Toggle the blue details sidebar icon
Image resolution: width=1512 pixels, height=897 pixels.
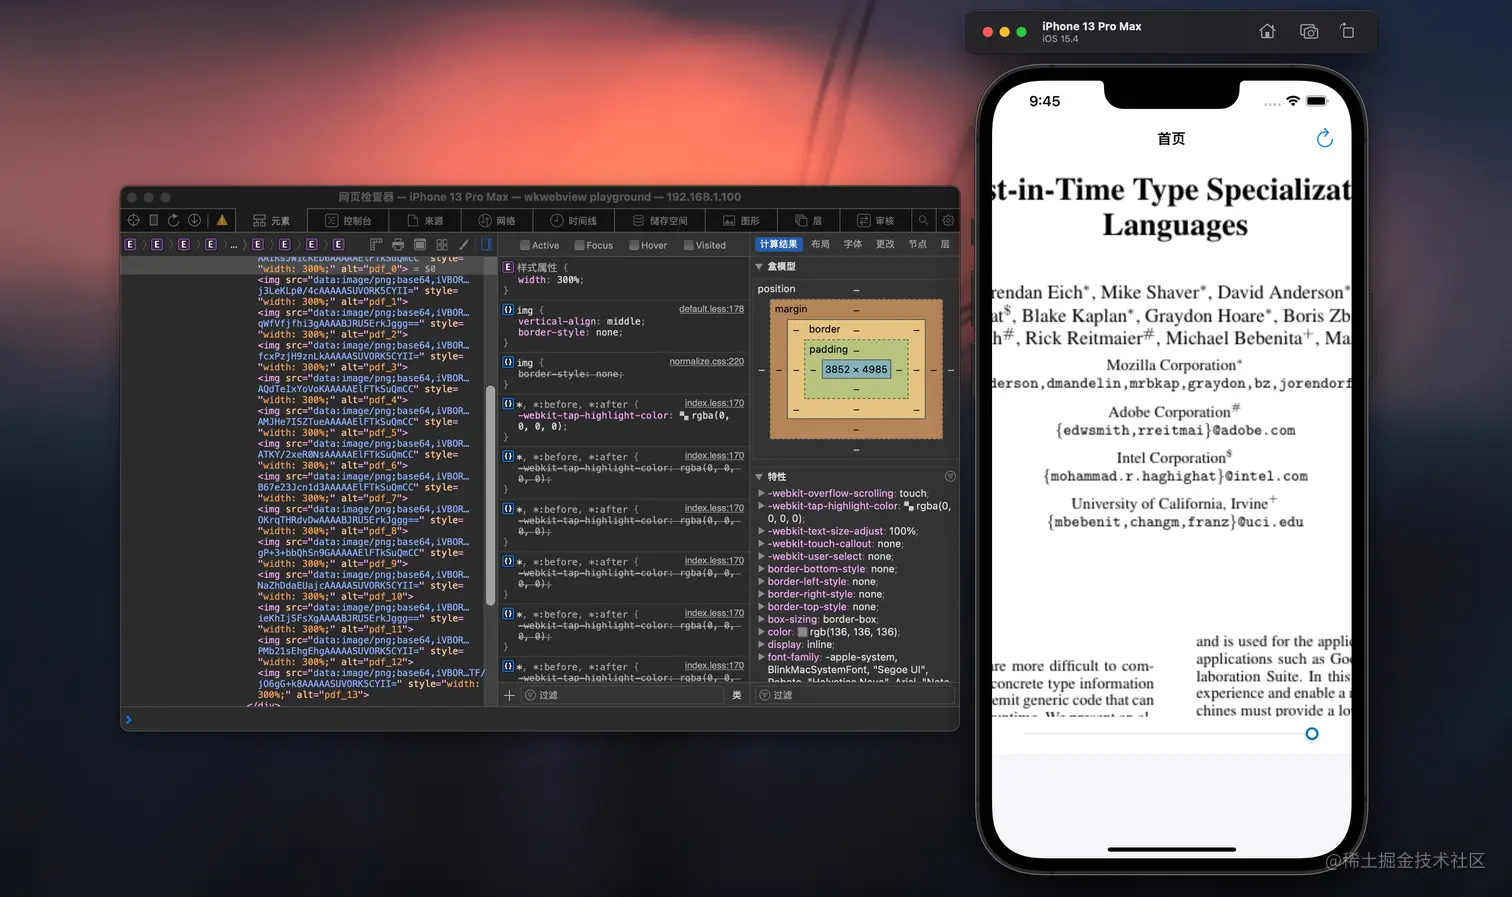tap(486, 244)
